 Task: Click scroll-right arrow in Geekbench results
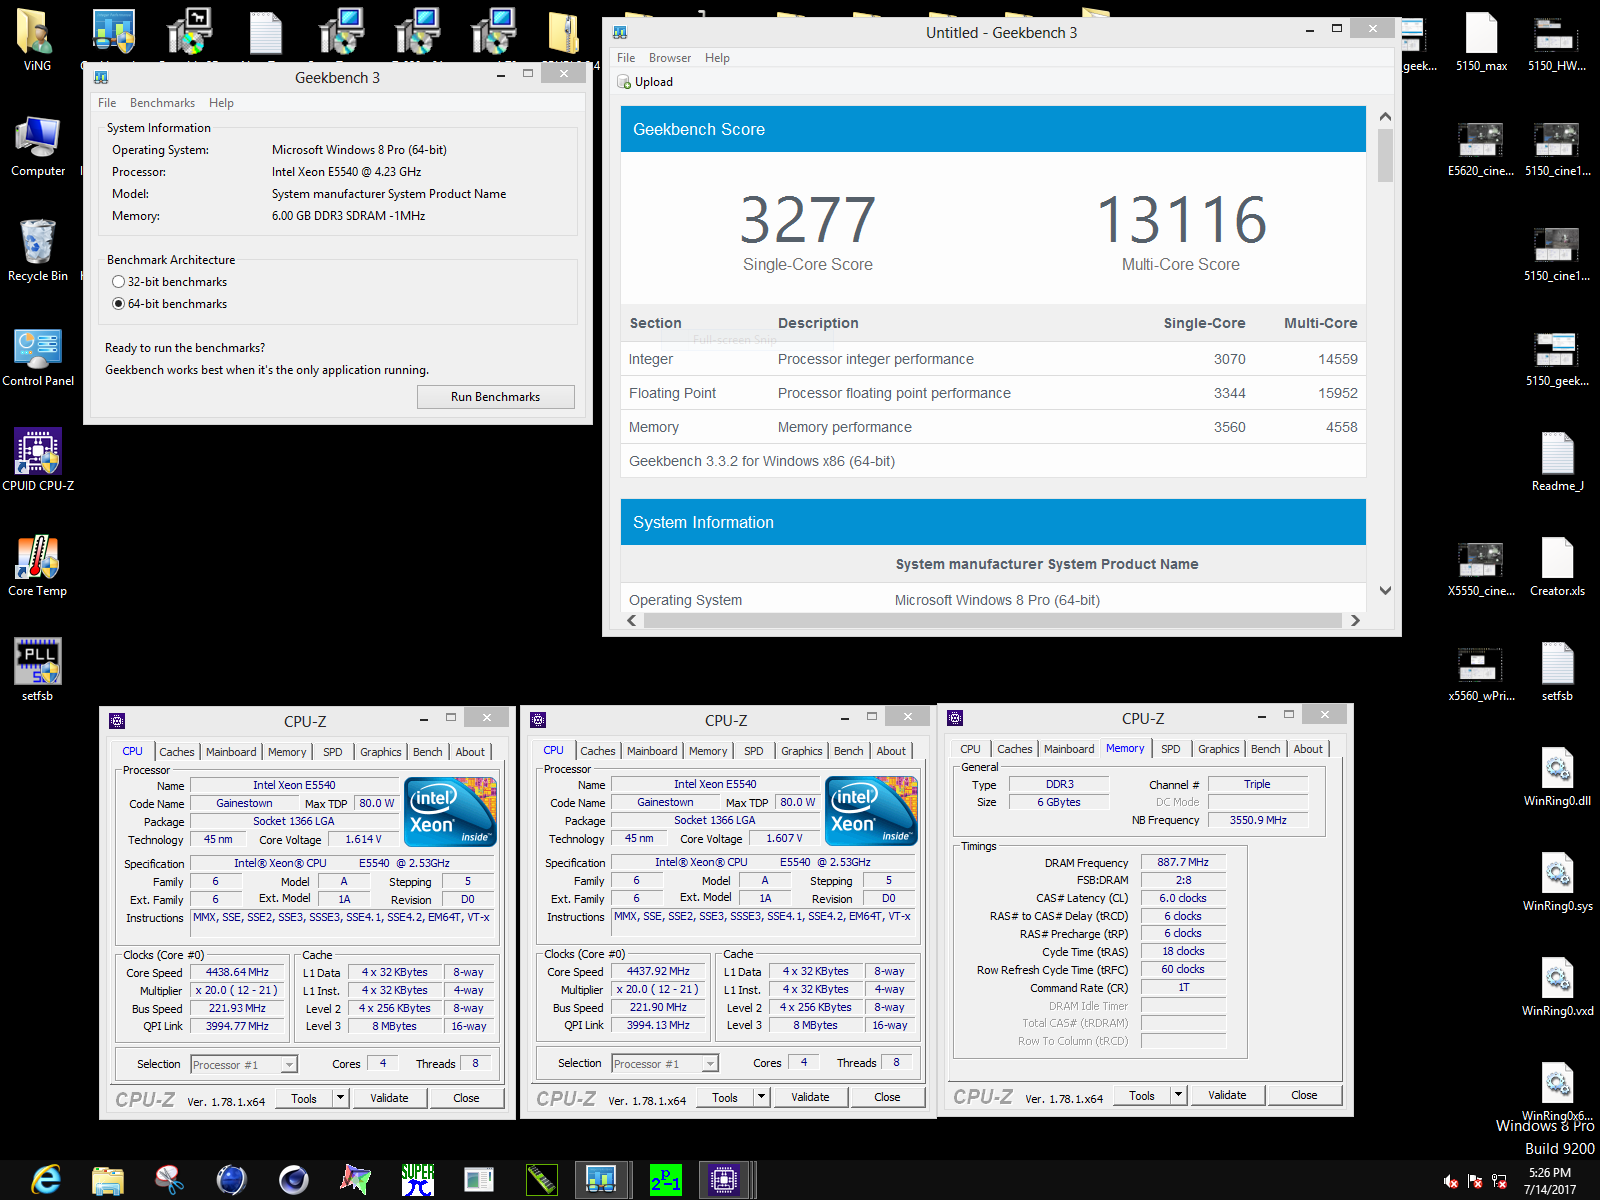[1355, 621]
